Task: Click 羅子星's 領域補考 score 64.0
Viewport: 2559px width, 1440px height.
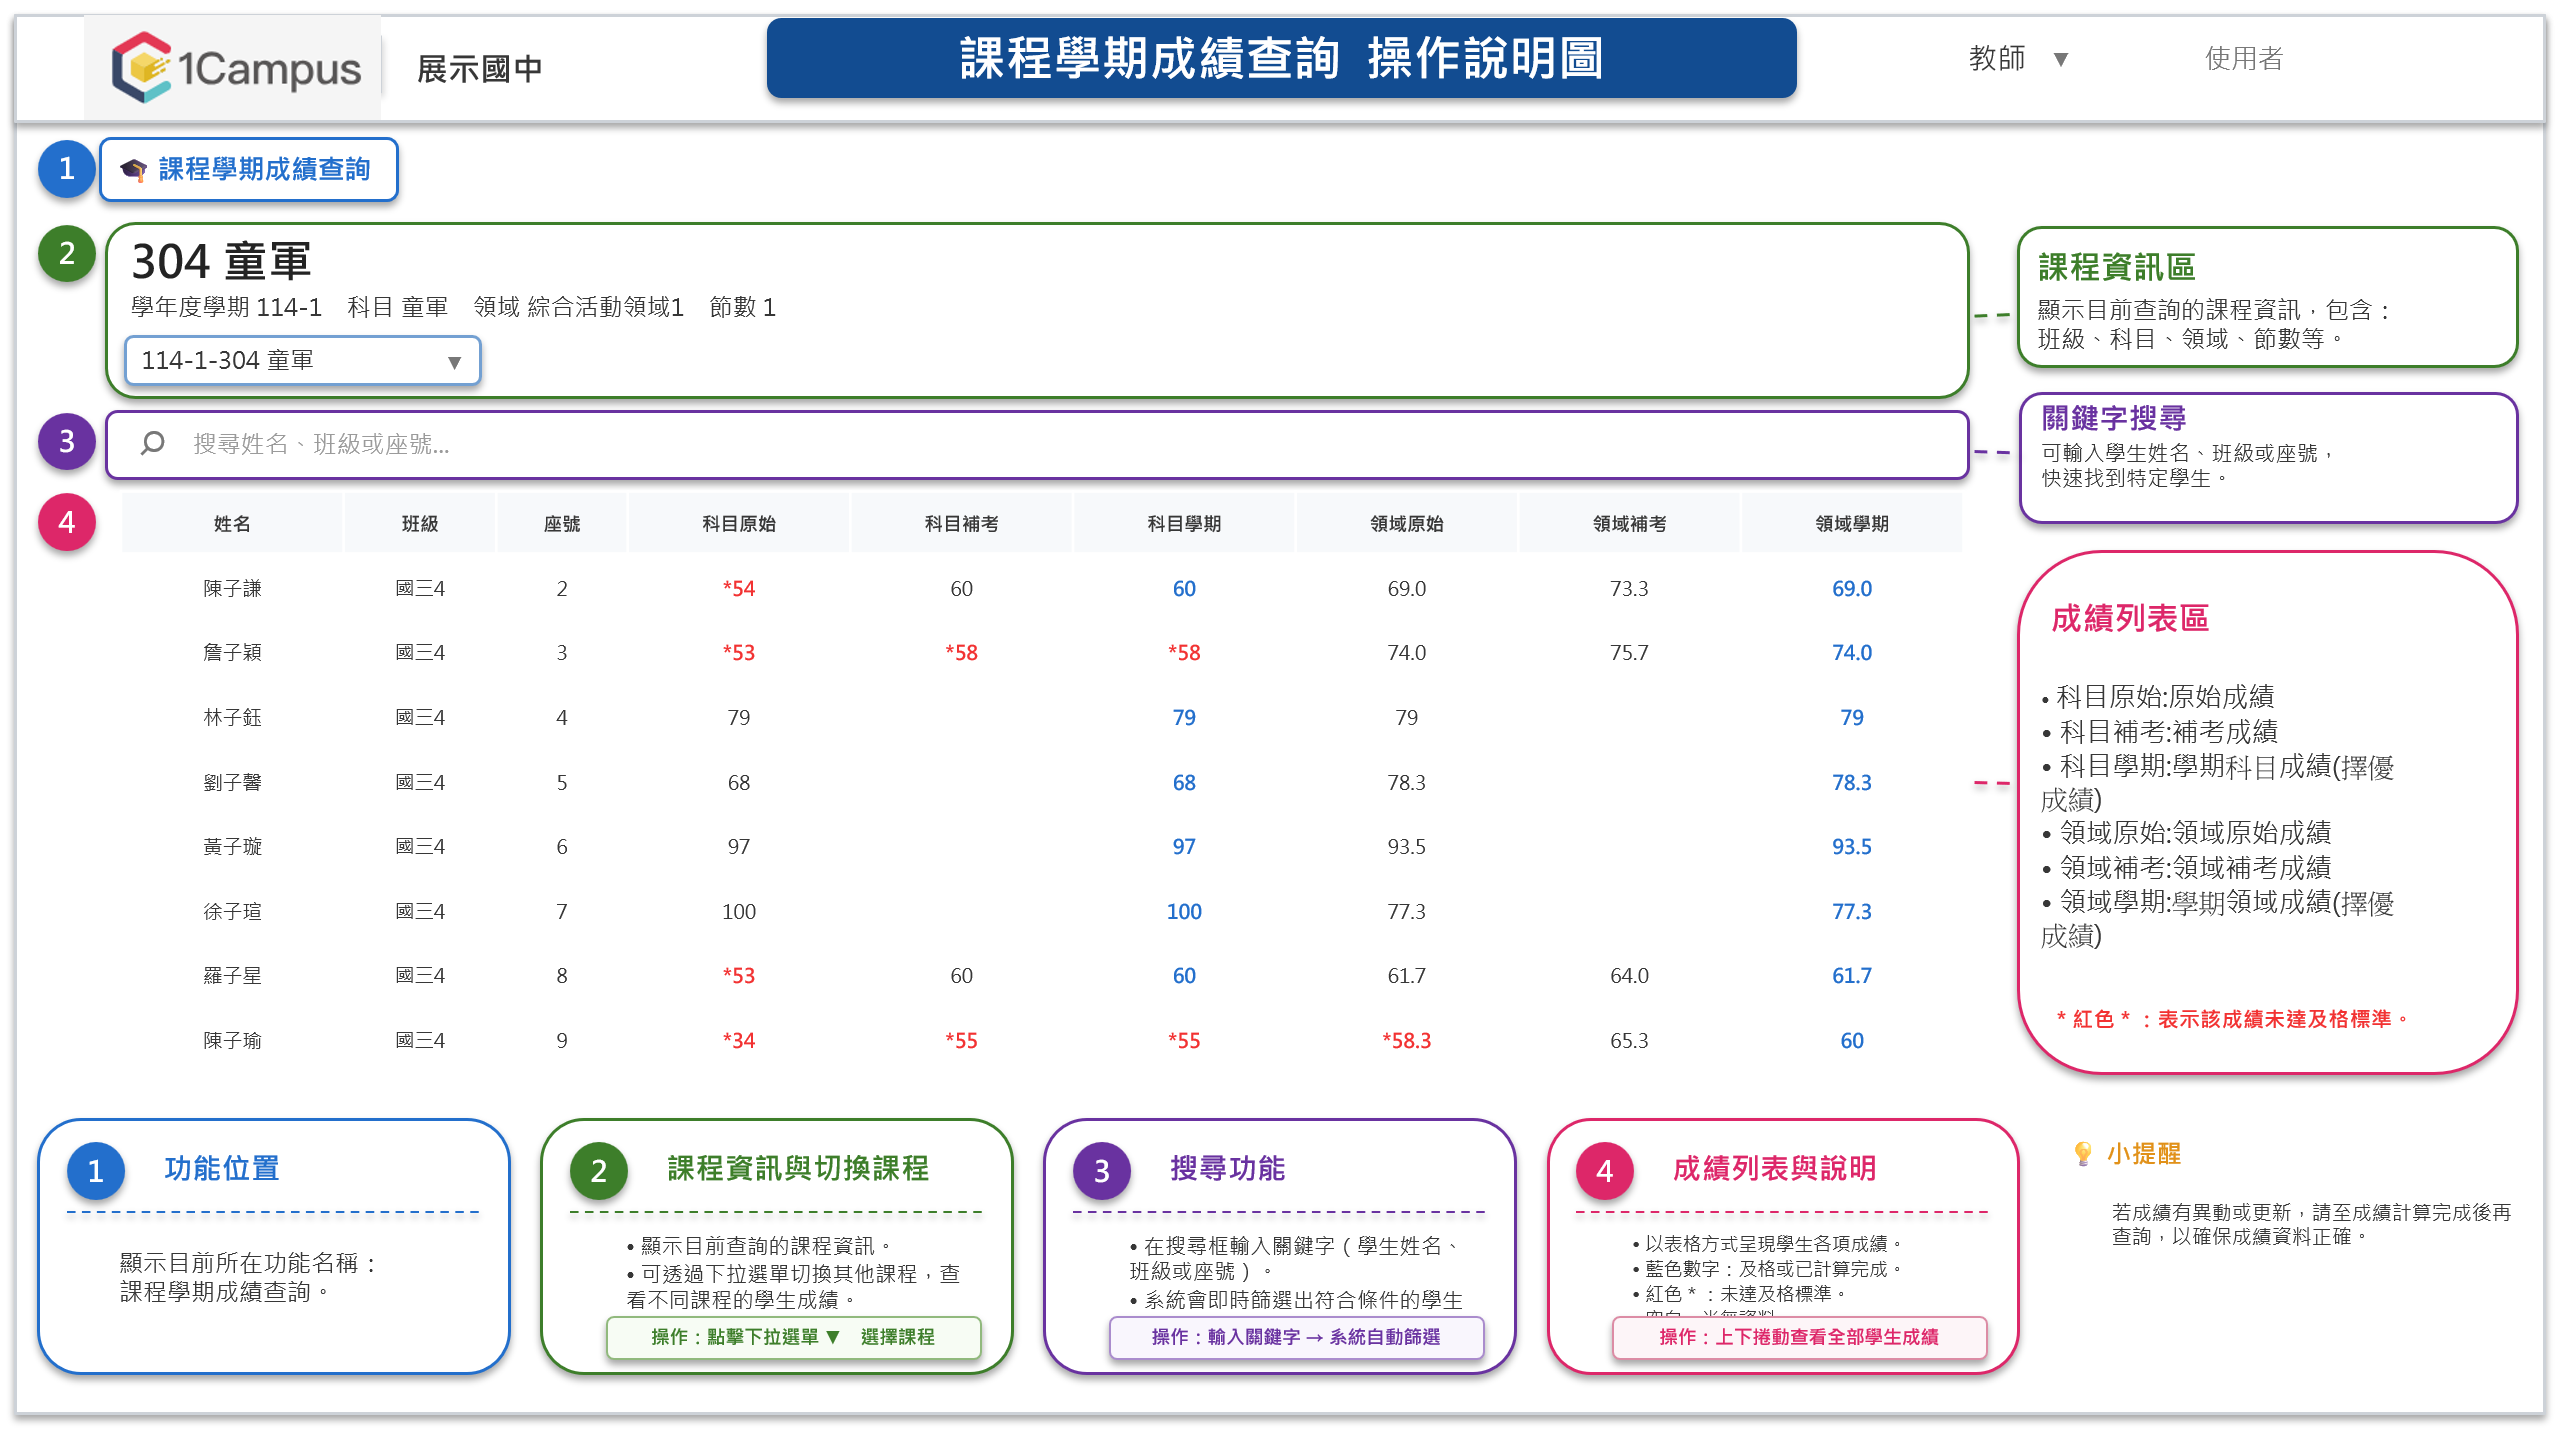Action: click(1629, 975)
